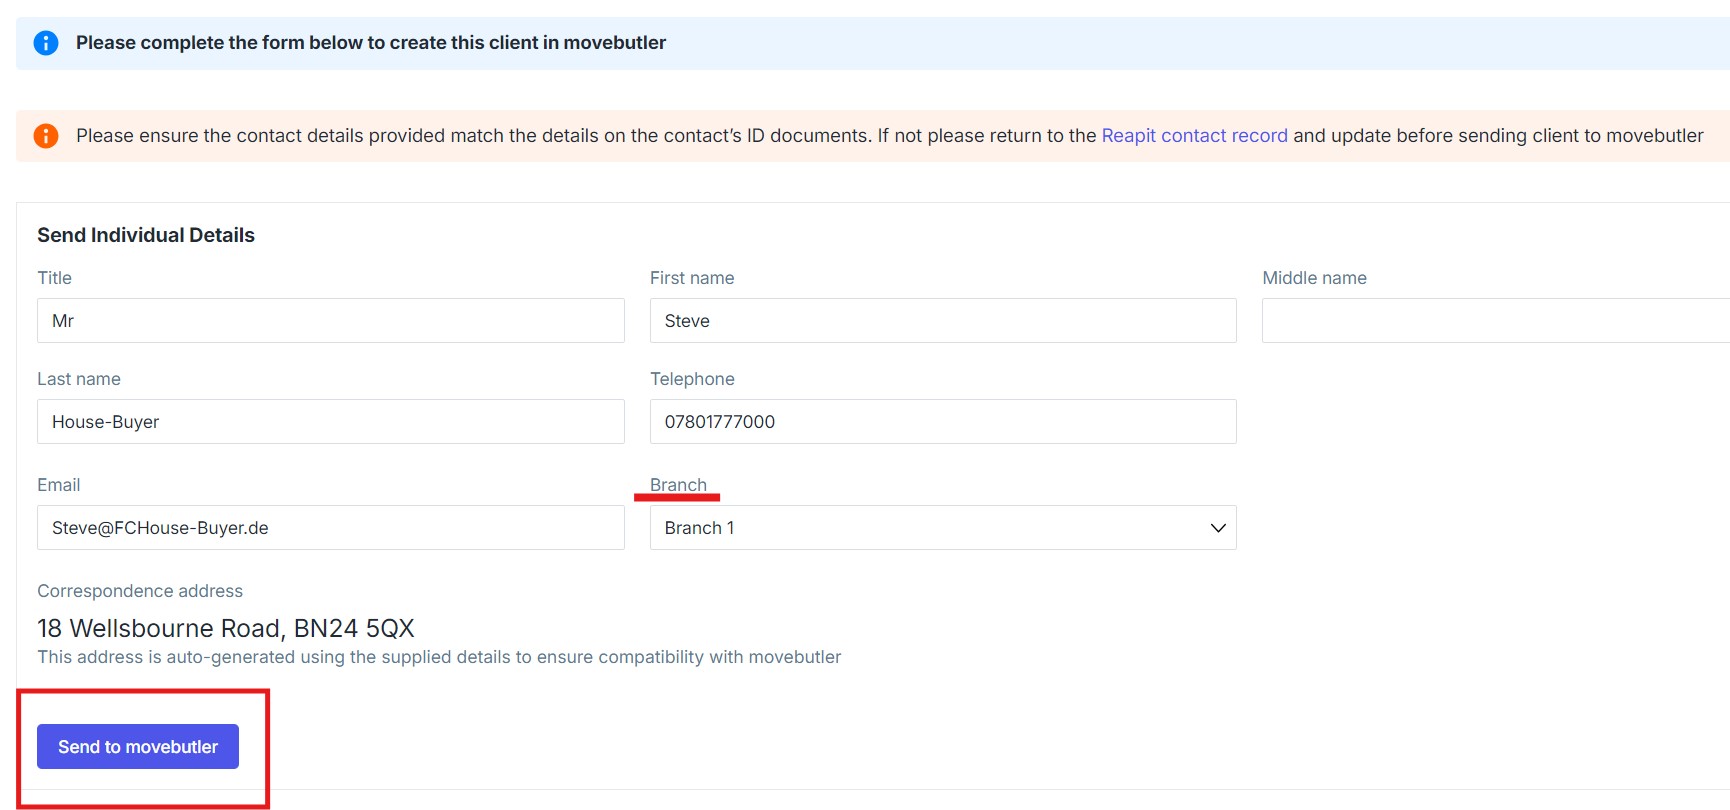Click the Telephone field label
The height and width of the screenshot is (810, 1730).
[692, 379]
